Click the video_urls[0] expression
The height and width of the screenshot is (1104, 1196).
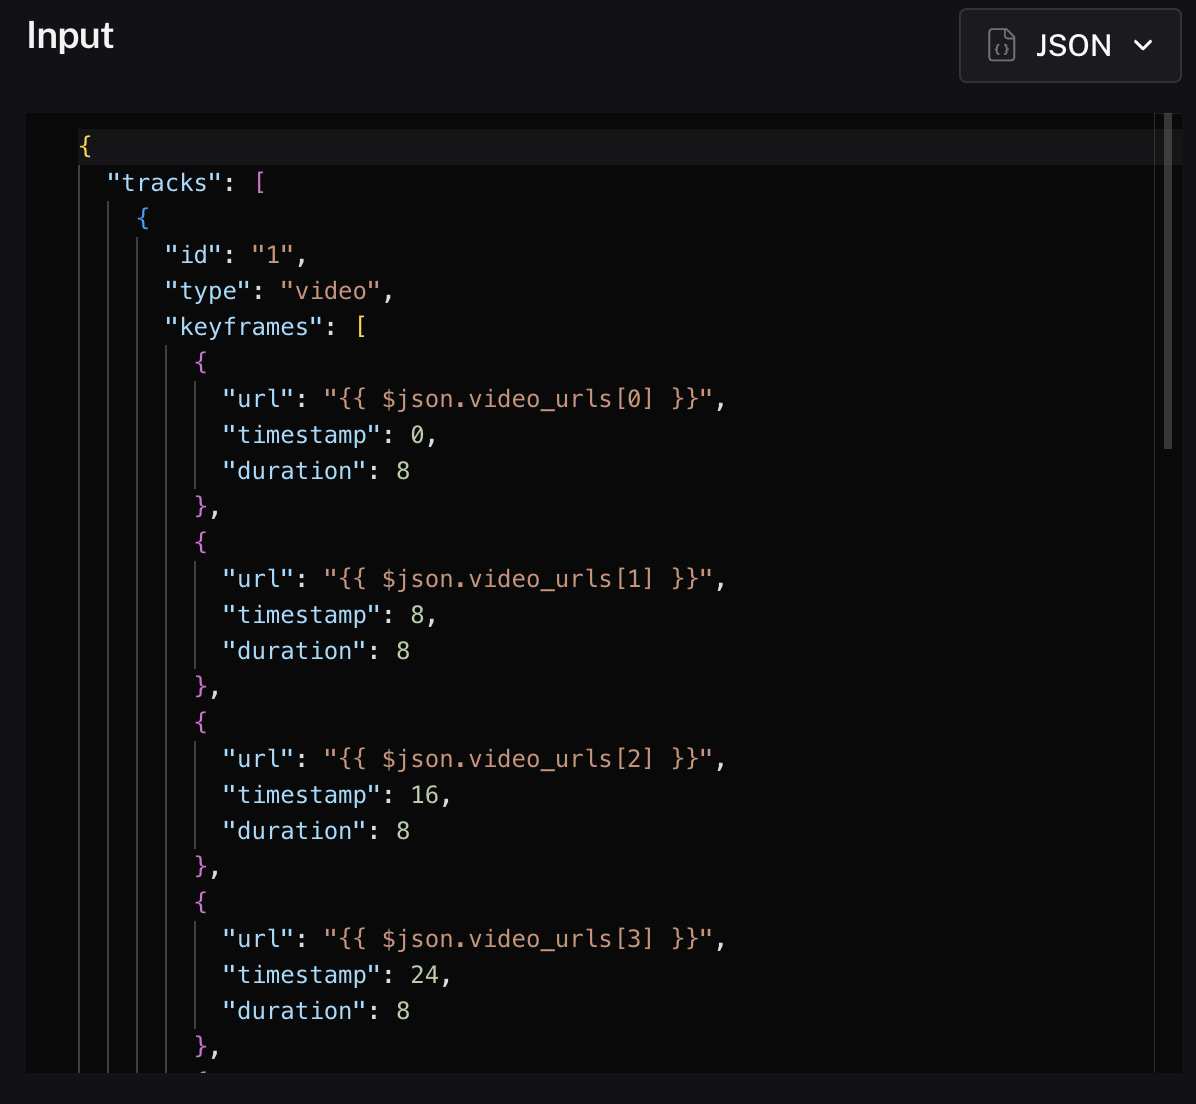[517, 399]
